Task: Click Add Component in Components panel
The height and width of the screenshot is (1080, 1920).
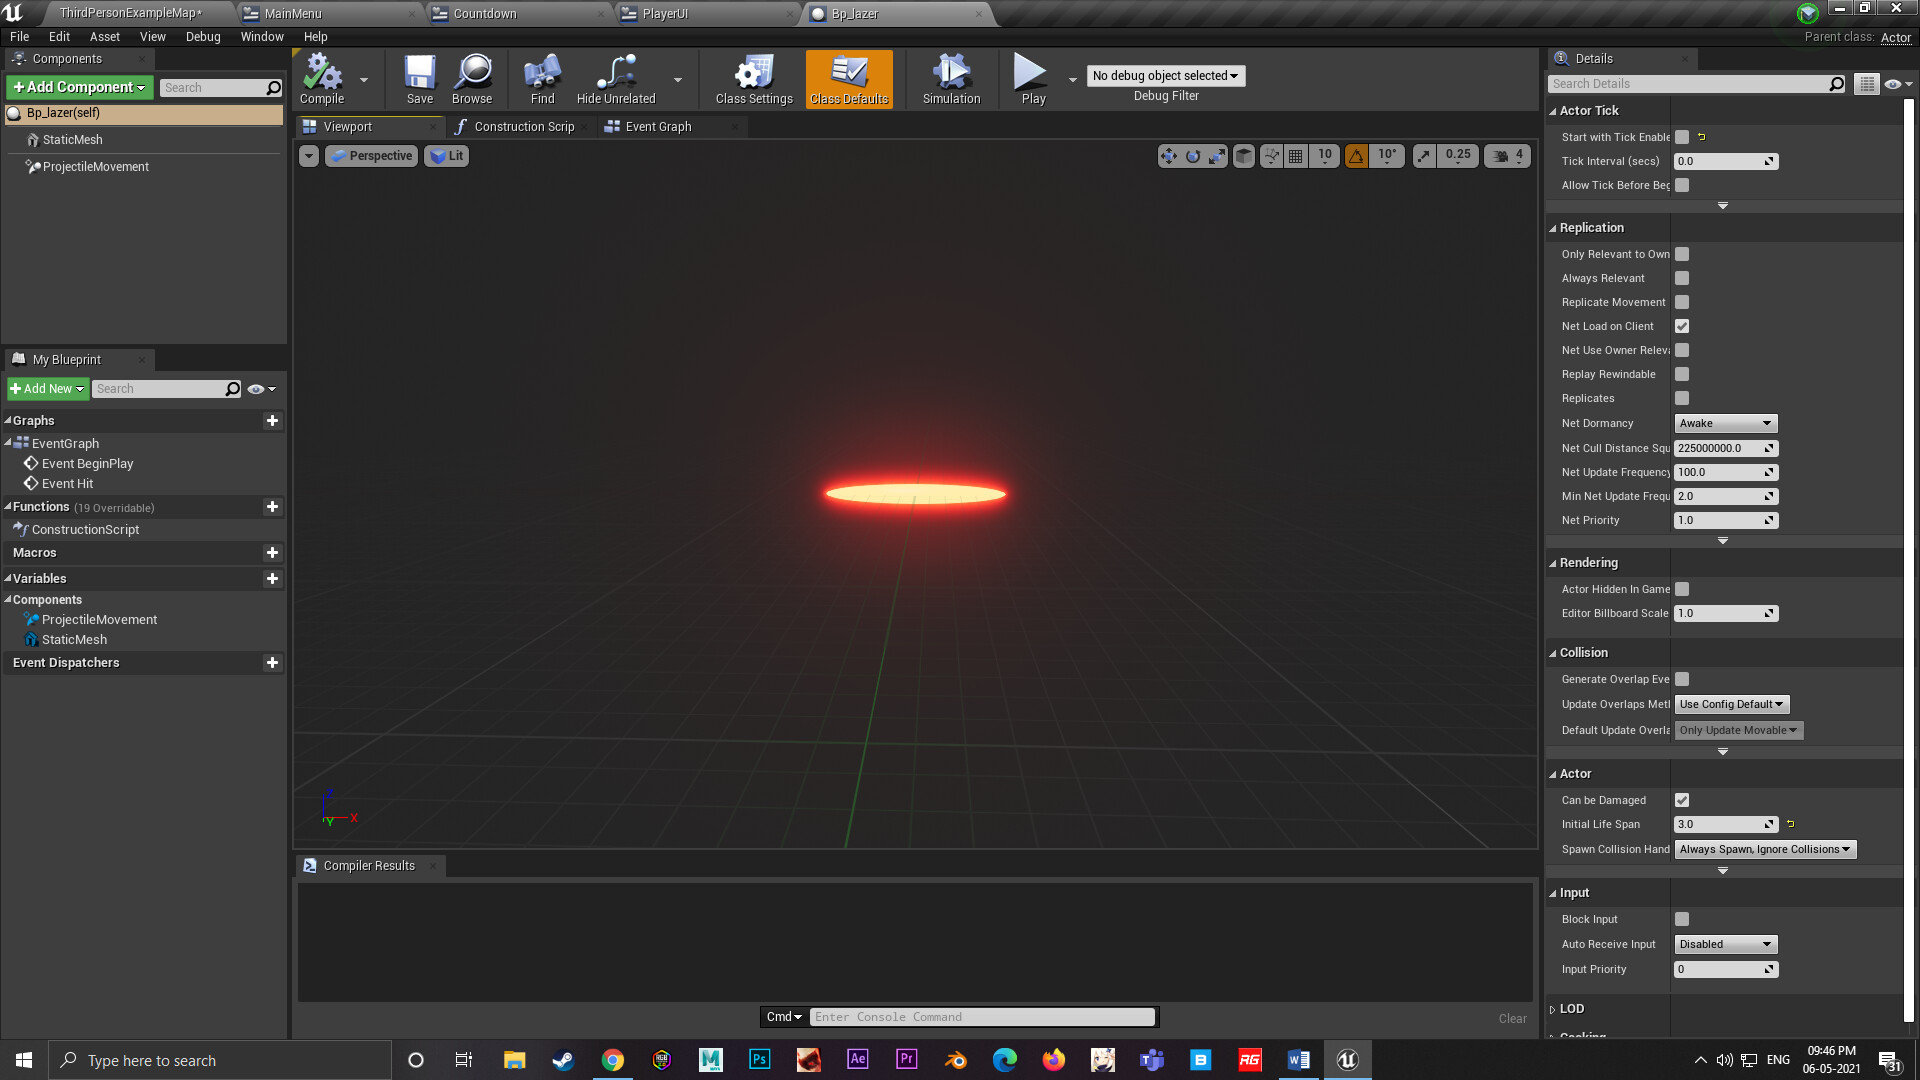Action: point(77,87)
